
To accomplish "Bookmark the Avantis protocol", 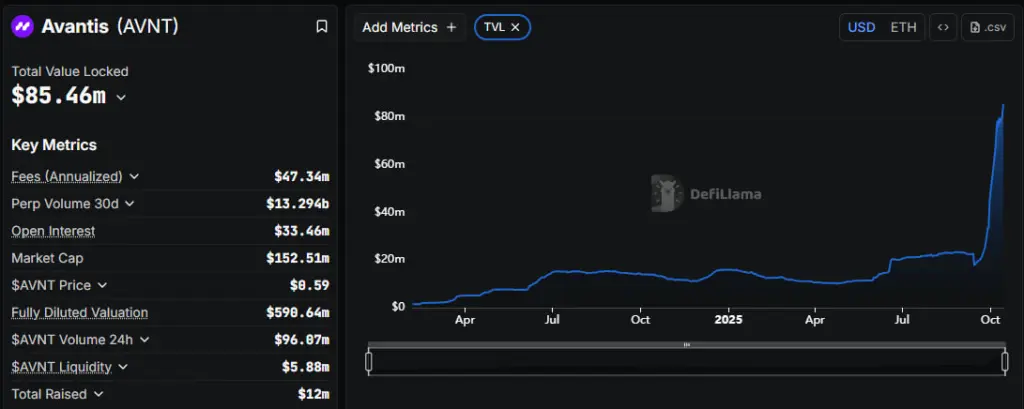I will [x=321, y=26].
